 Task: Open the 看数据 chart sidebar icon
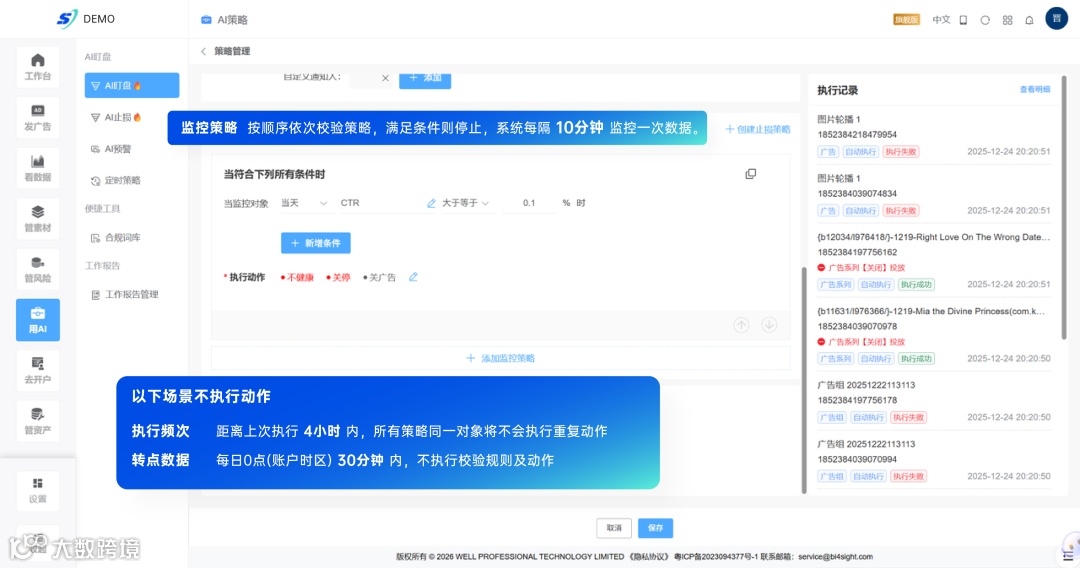click(38, 168)
